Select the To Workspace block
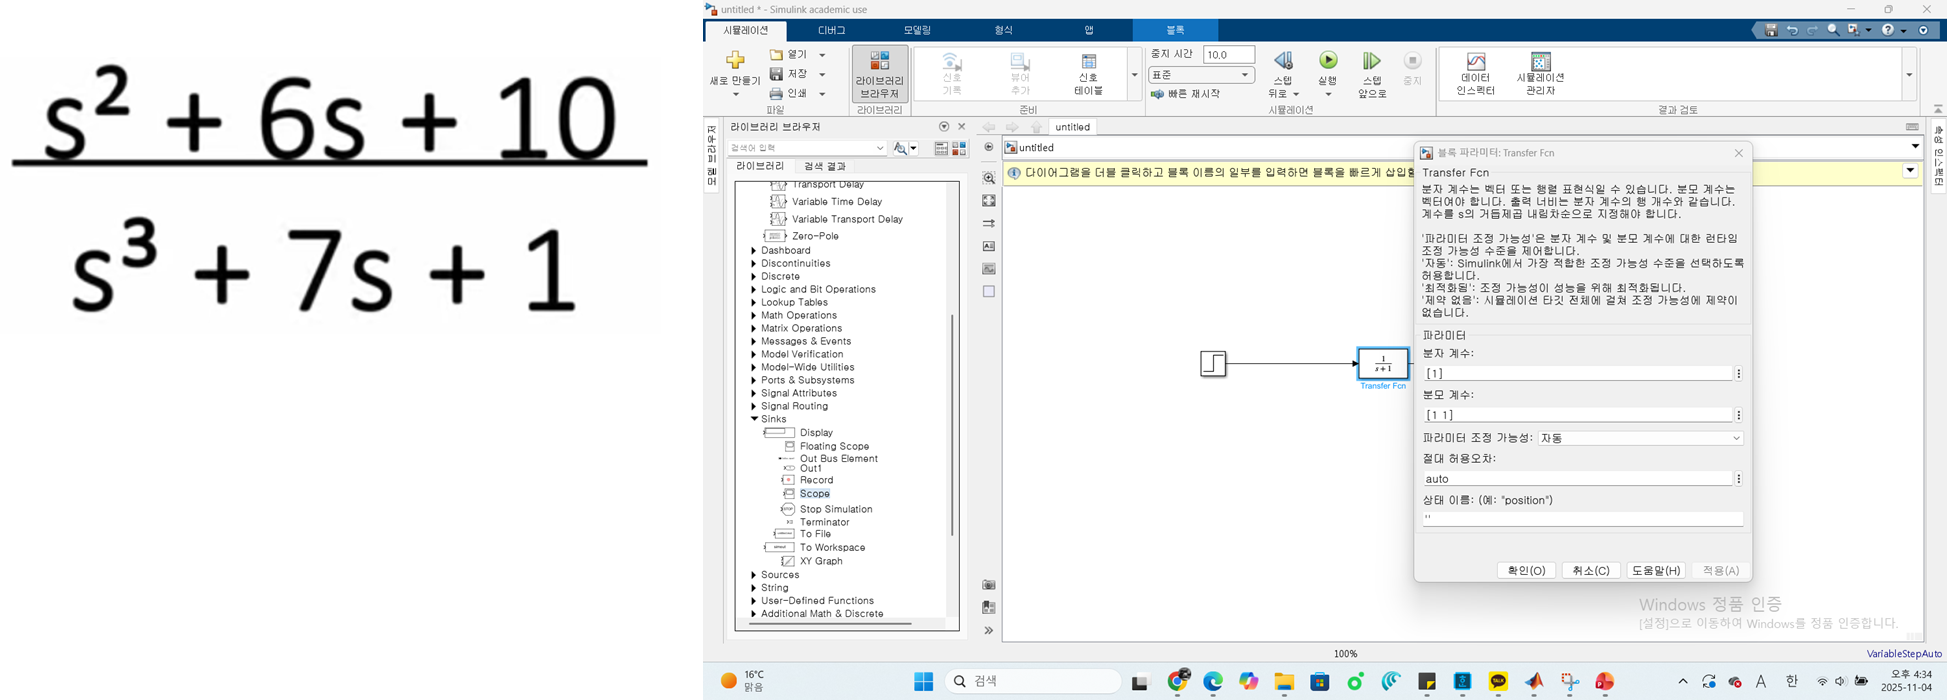The width and height of the screenshot is (1947, 700). click(832, 548)
